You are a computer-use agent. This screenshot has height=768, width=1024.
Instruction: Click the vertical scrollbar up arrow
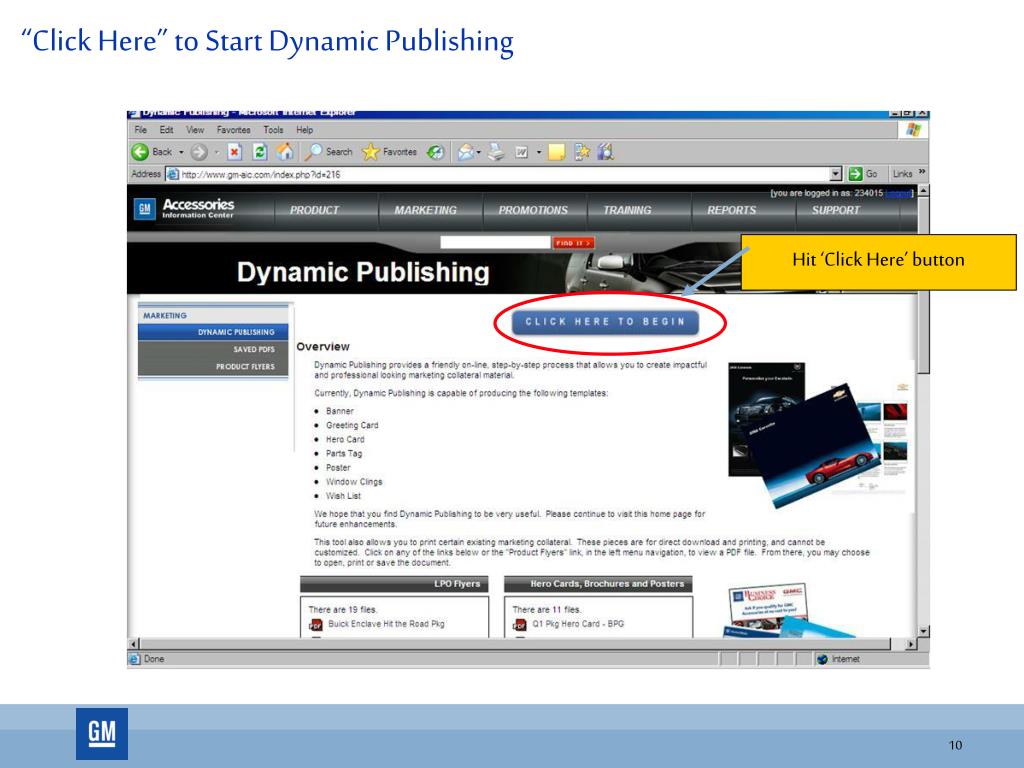[923, 191]
